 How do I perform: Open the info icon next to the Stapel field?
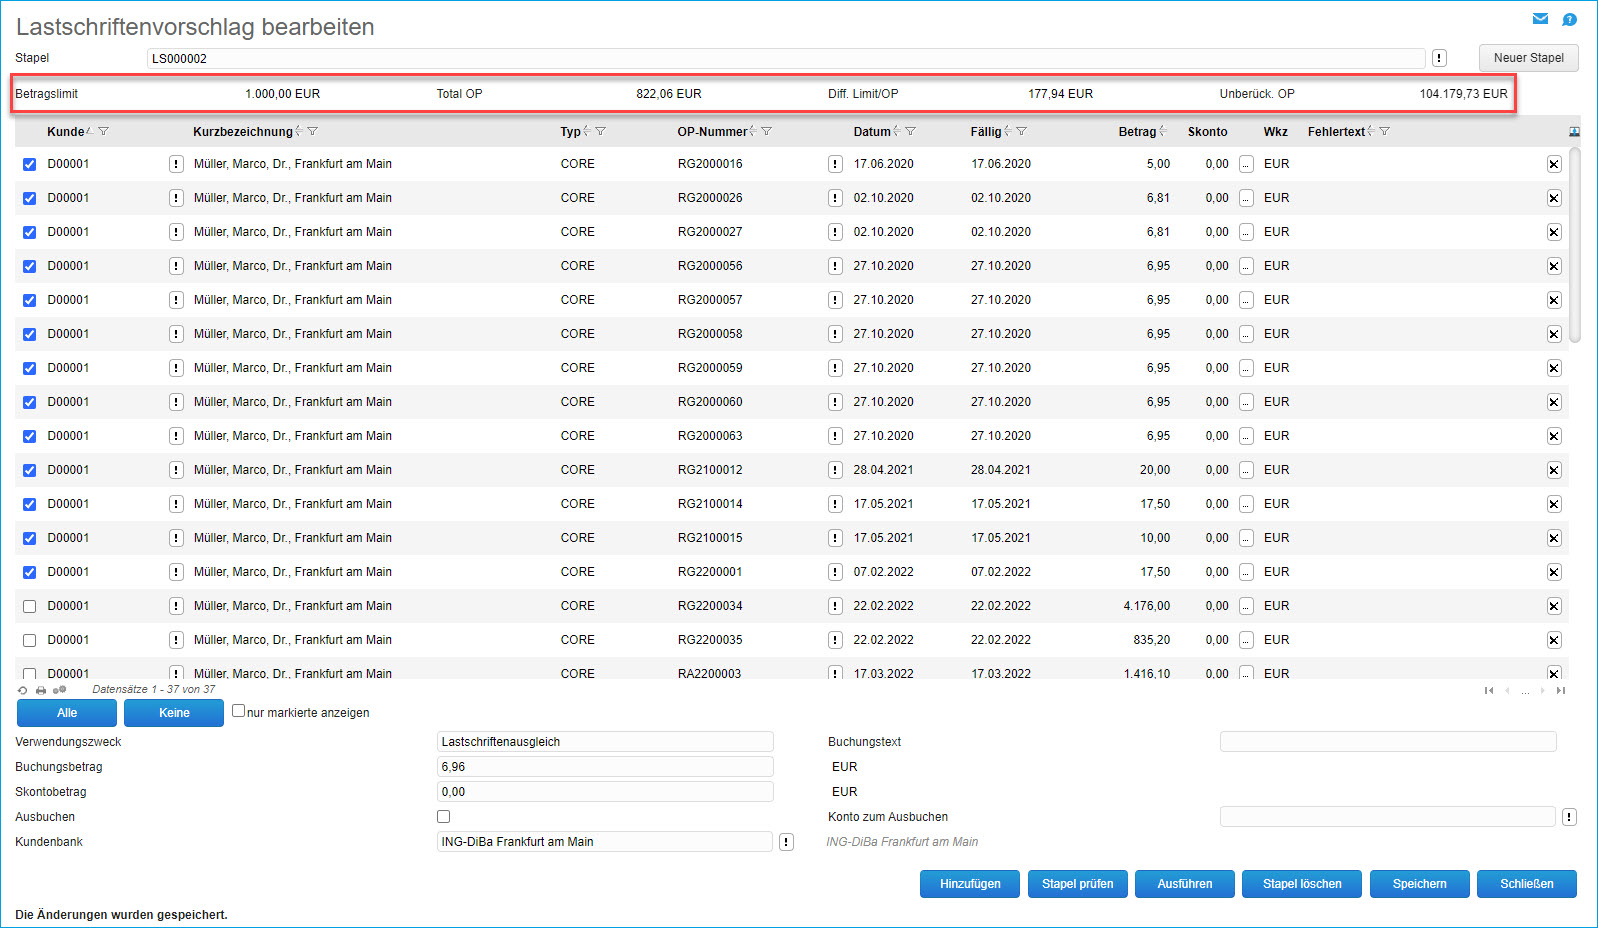tap(1439, 58)
